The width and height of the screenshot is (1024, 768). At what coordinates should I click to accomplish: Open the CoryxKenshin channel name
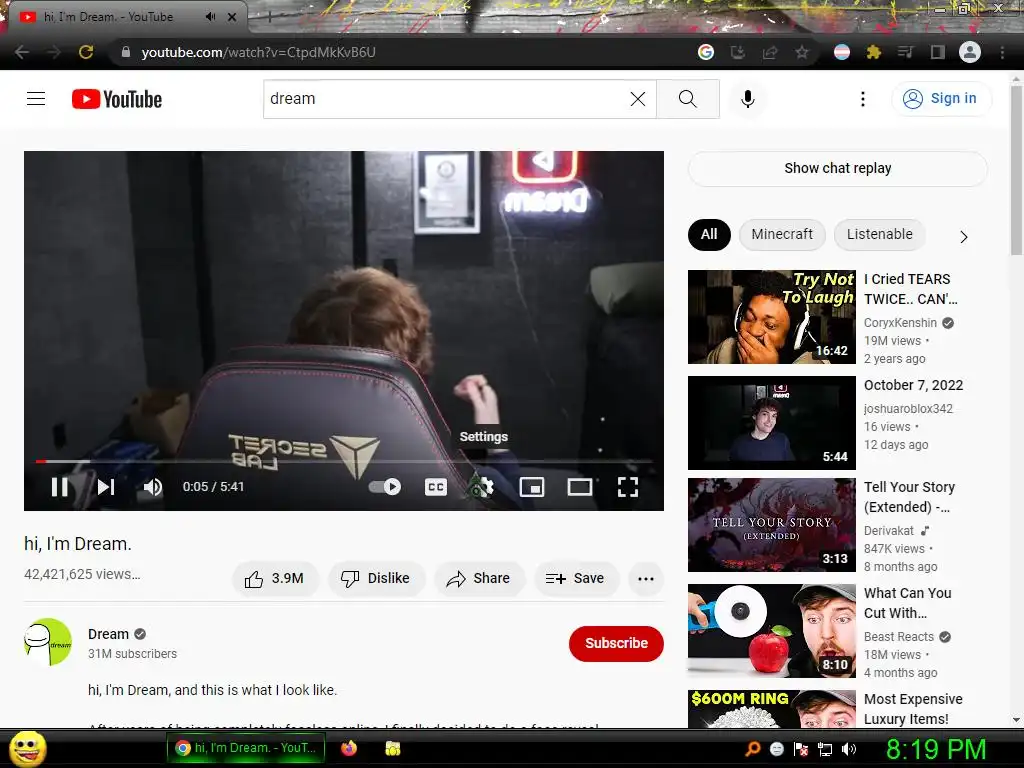(x=900, y=323)
